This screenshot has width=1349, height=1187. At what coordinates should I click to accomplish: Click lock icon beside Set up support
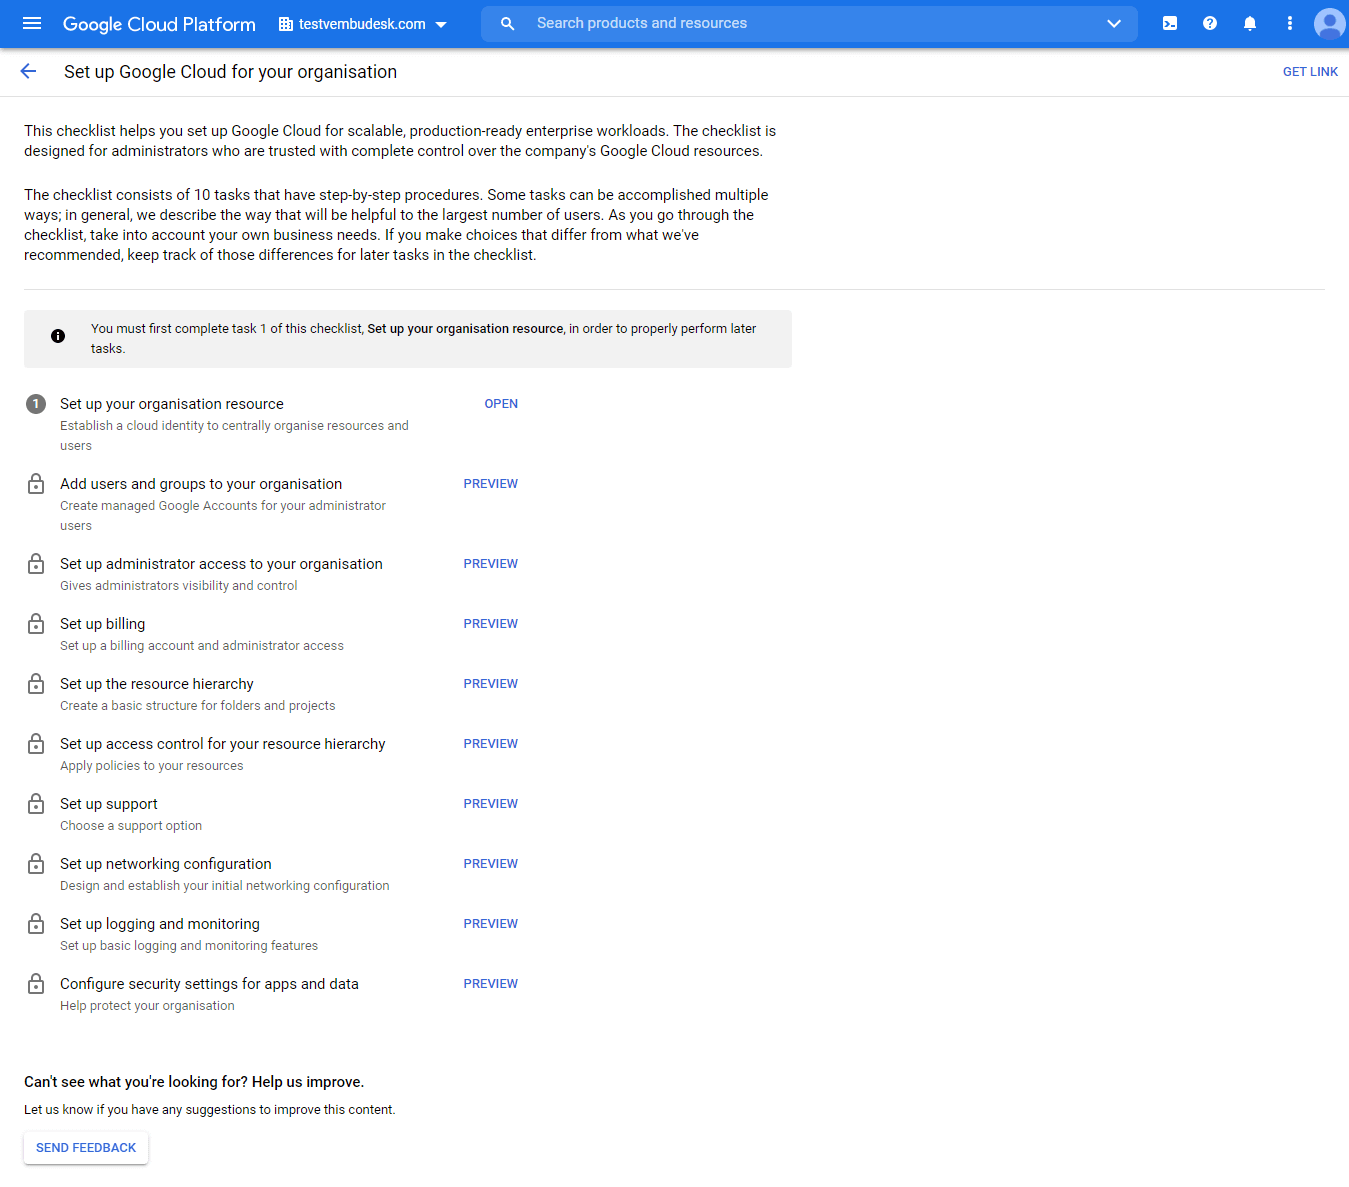click(x=36, y=804)
